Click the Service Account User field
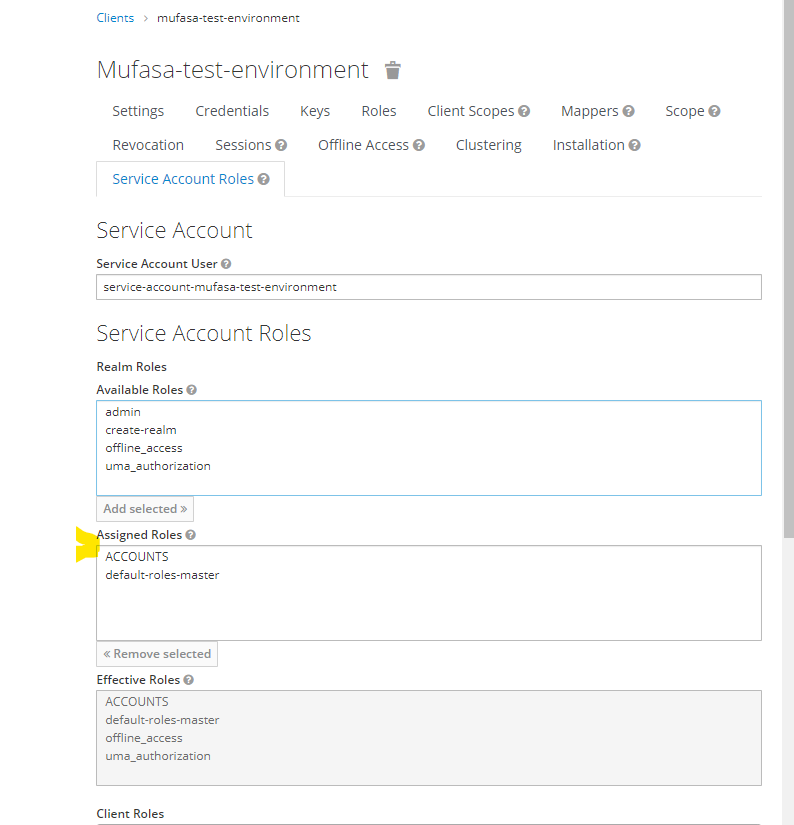Screen dimensions: 794x825 coord(429,287)
